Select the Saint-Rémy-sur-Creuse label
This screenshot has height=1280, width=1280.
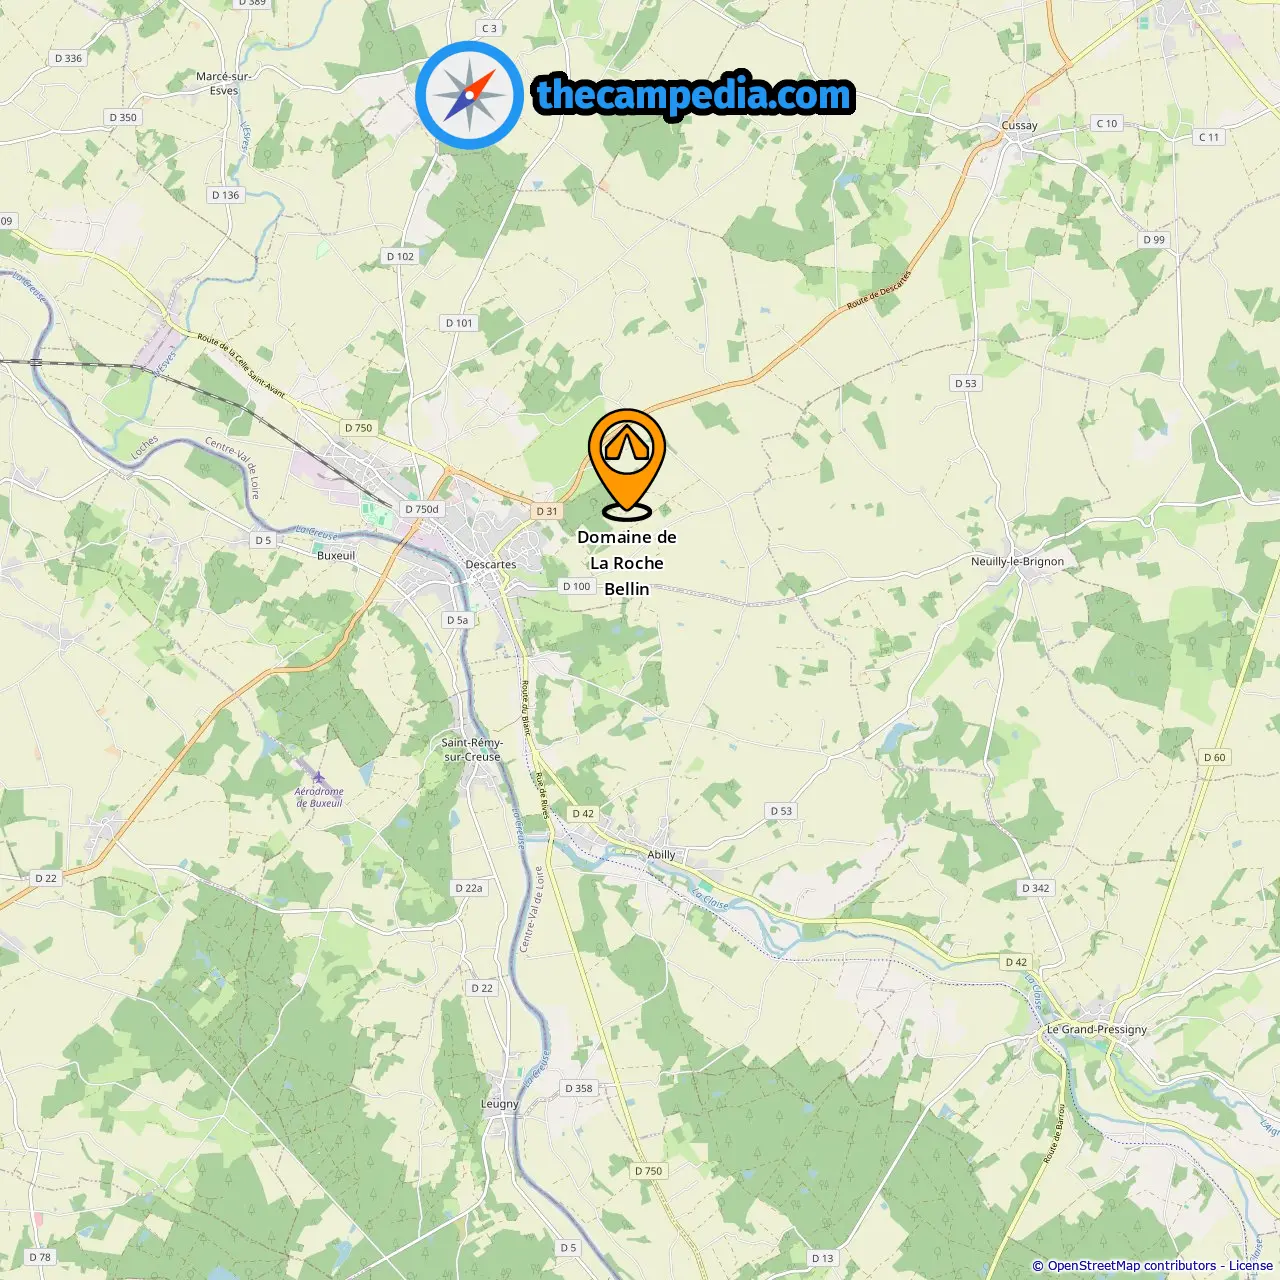tap(472, 749)
